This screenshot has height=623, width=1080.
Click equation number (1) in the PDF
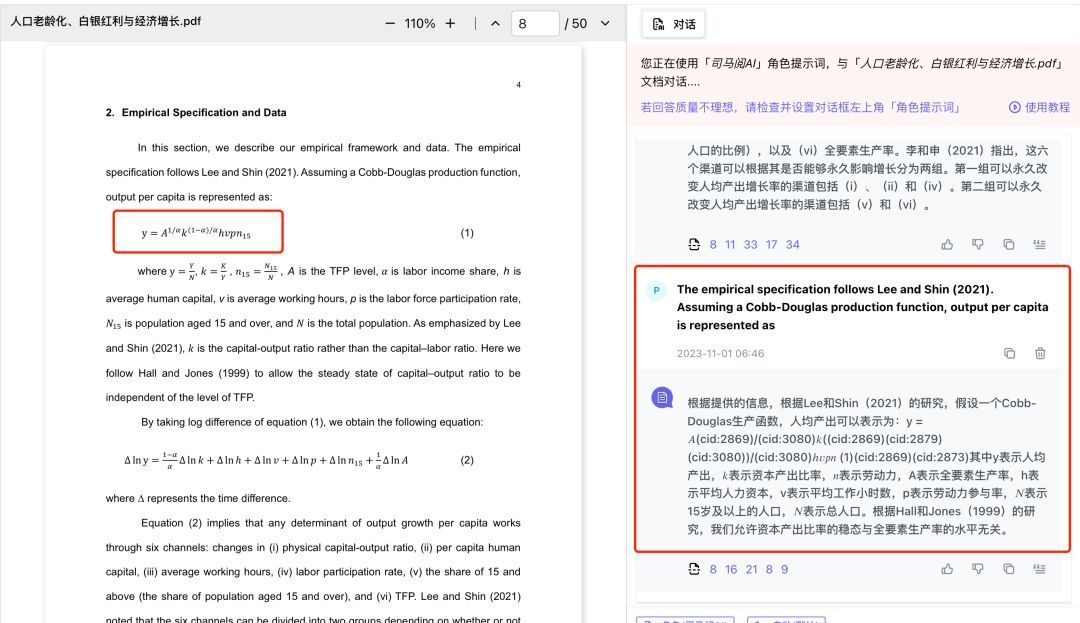click(x=467, y=233)
